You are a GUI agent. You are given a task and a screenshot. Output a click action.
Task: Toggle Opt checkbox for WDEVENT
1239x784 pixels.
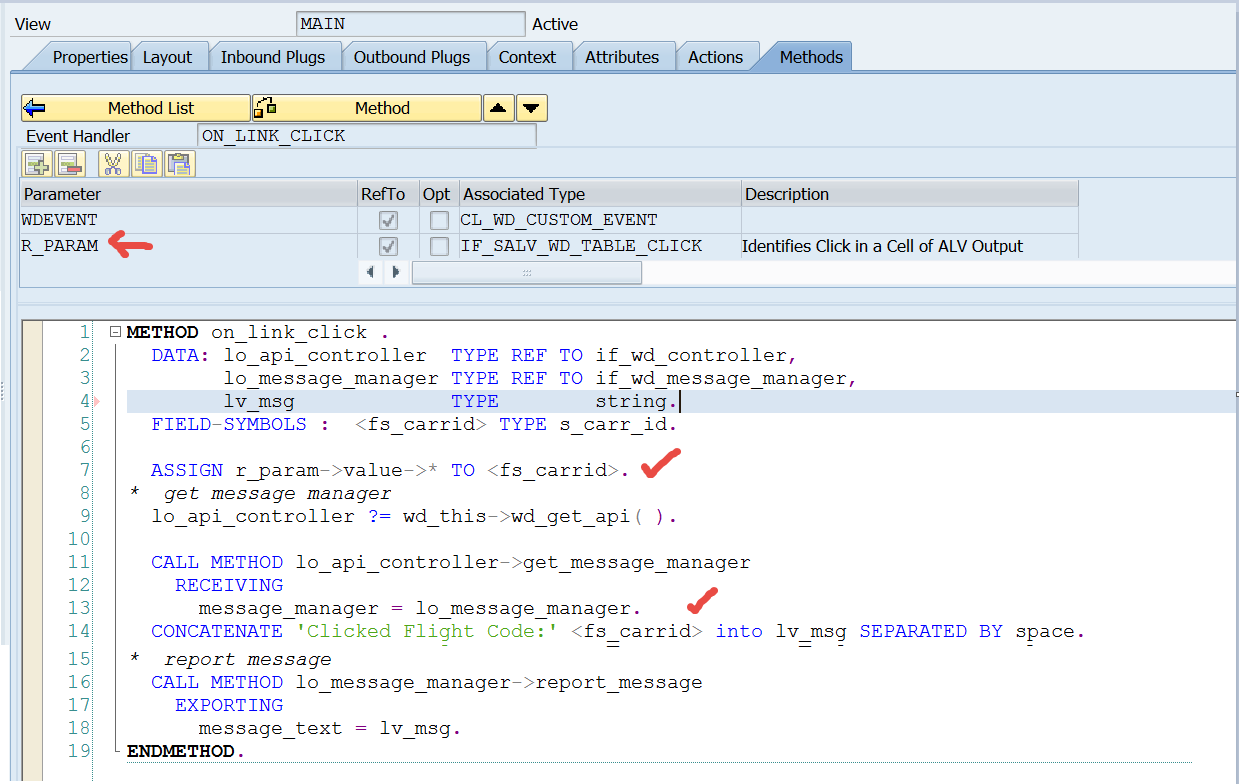[x=438, y=220]
